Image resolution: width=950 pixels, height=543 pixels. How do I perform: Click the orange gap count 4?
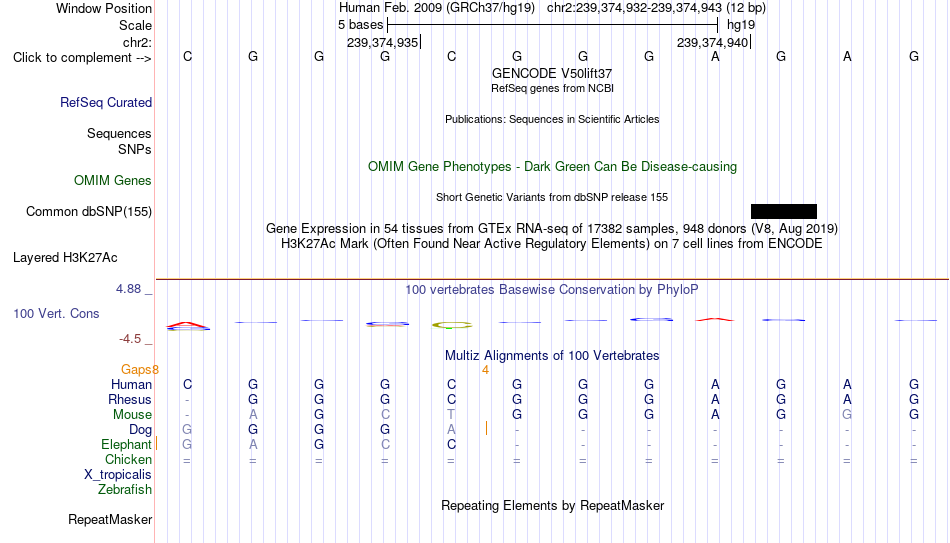pyautogui.click(x=485, y=370)
